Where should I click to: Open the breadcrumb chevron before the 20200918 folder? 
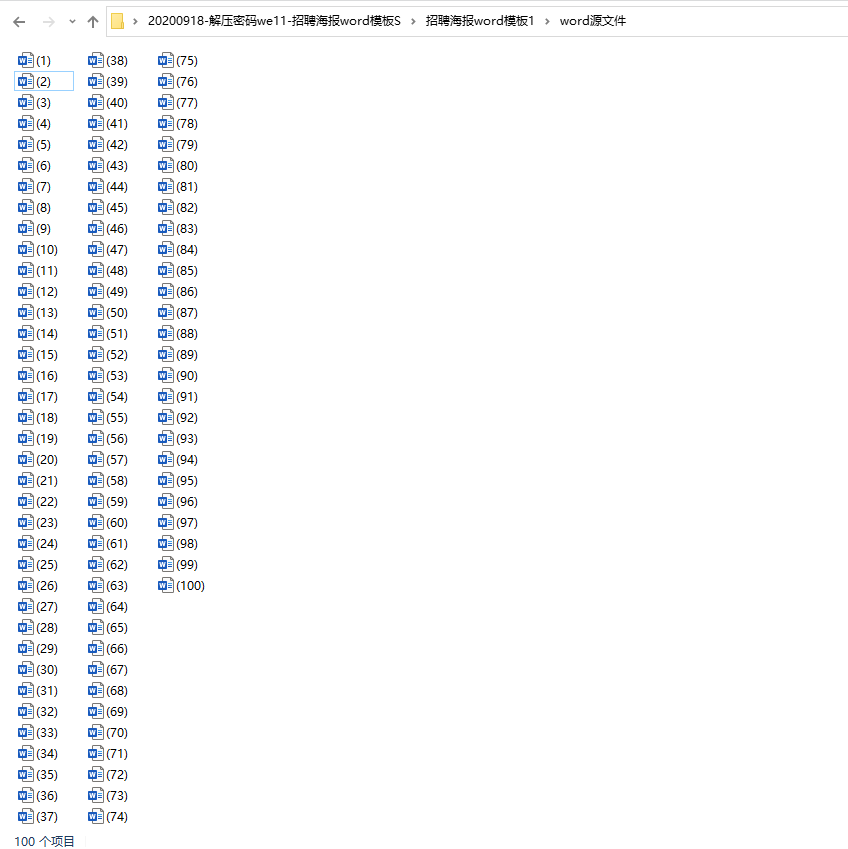point(135,21)
